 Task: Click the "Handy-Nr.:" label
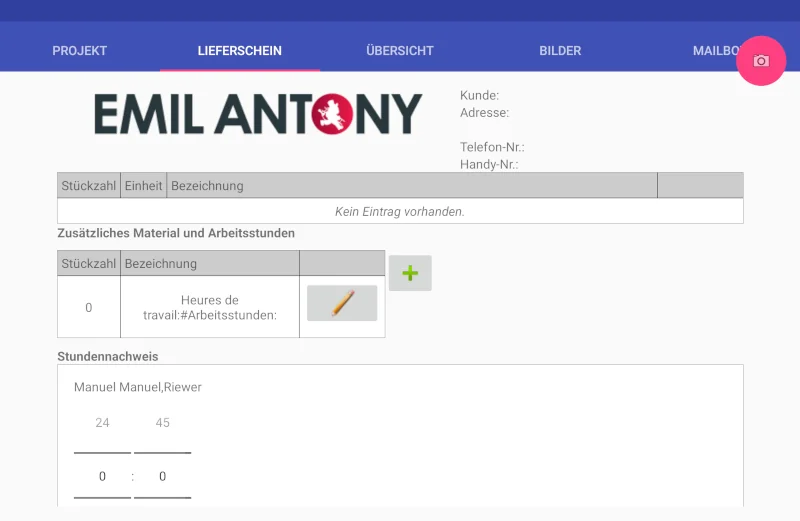pyautogui.click(x=489, y=164)
